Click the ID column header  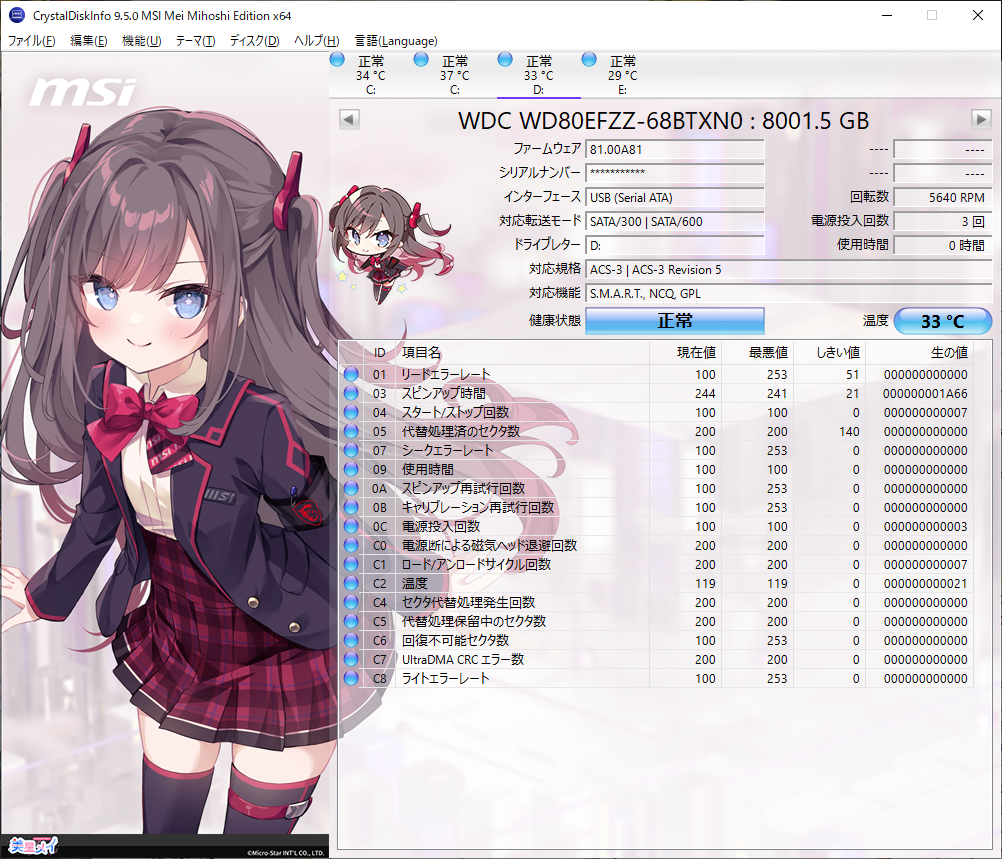(x=380, y=352)
